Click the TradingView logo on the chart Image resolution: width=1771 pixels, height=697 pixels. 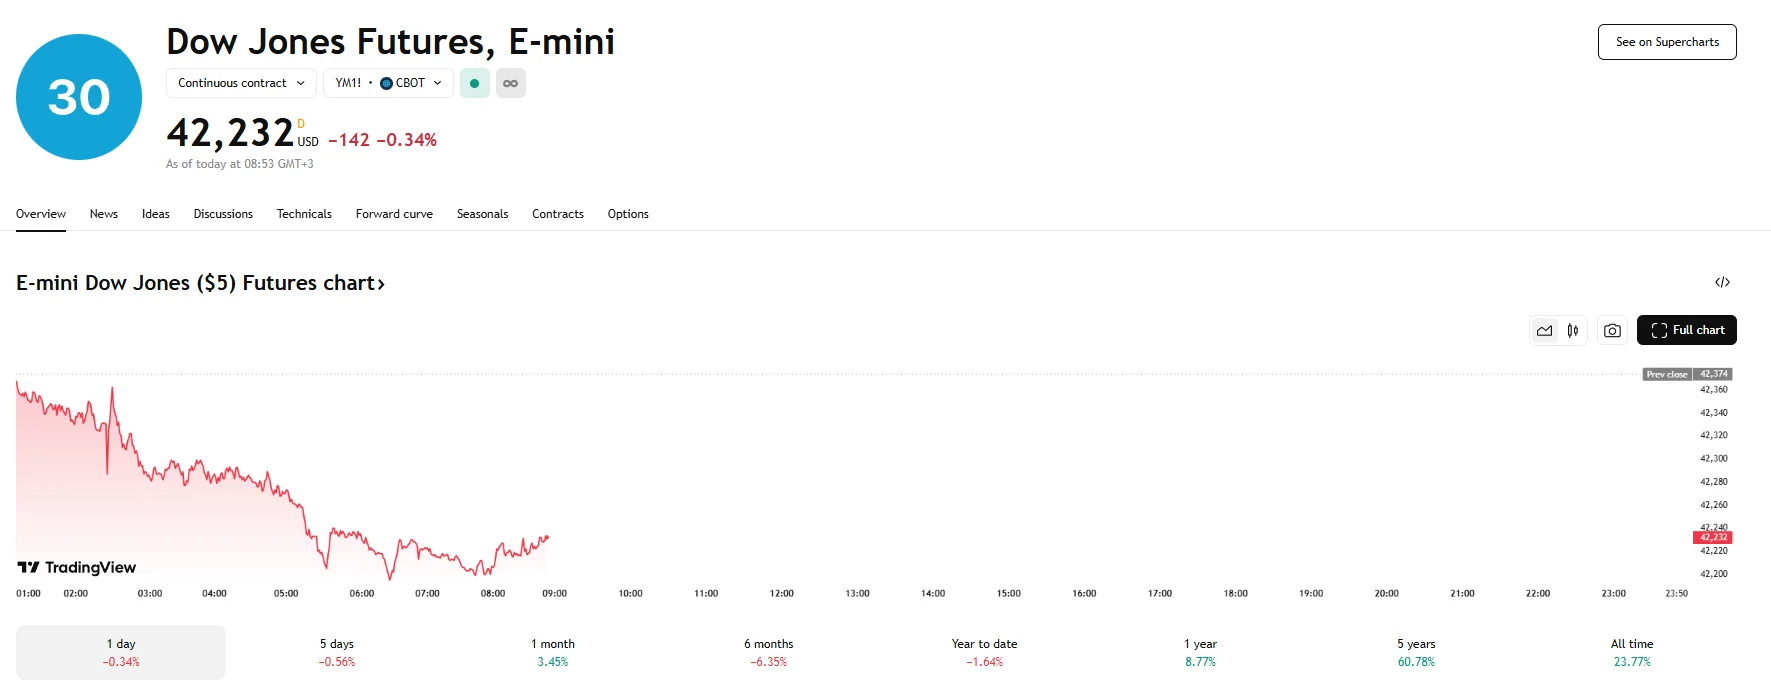pyautogui.click(x=77, y=567)
